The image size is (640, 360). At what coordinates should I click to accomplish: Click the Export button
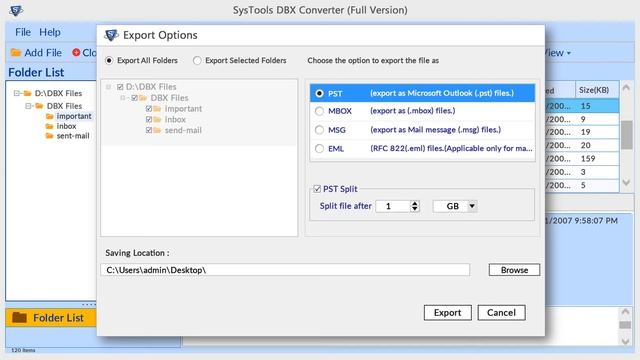pos(447,313)
